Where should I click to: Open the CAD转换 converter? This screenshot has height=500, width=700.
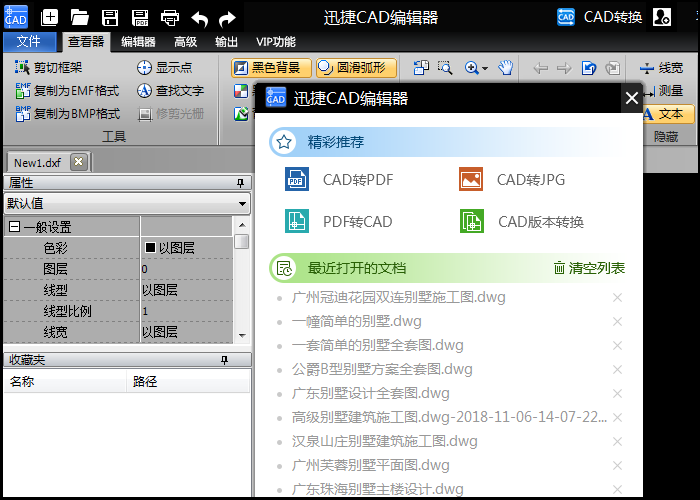point(600,17)
